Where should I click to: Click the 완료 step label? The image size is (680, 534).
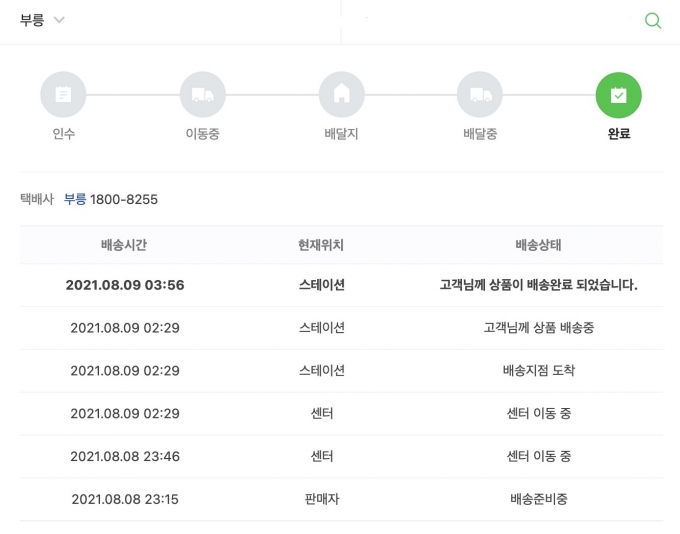point(619,134)
